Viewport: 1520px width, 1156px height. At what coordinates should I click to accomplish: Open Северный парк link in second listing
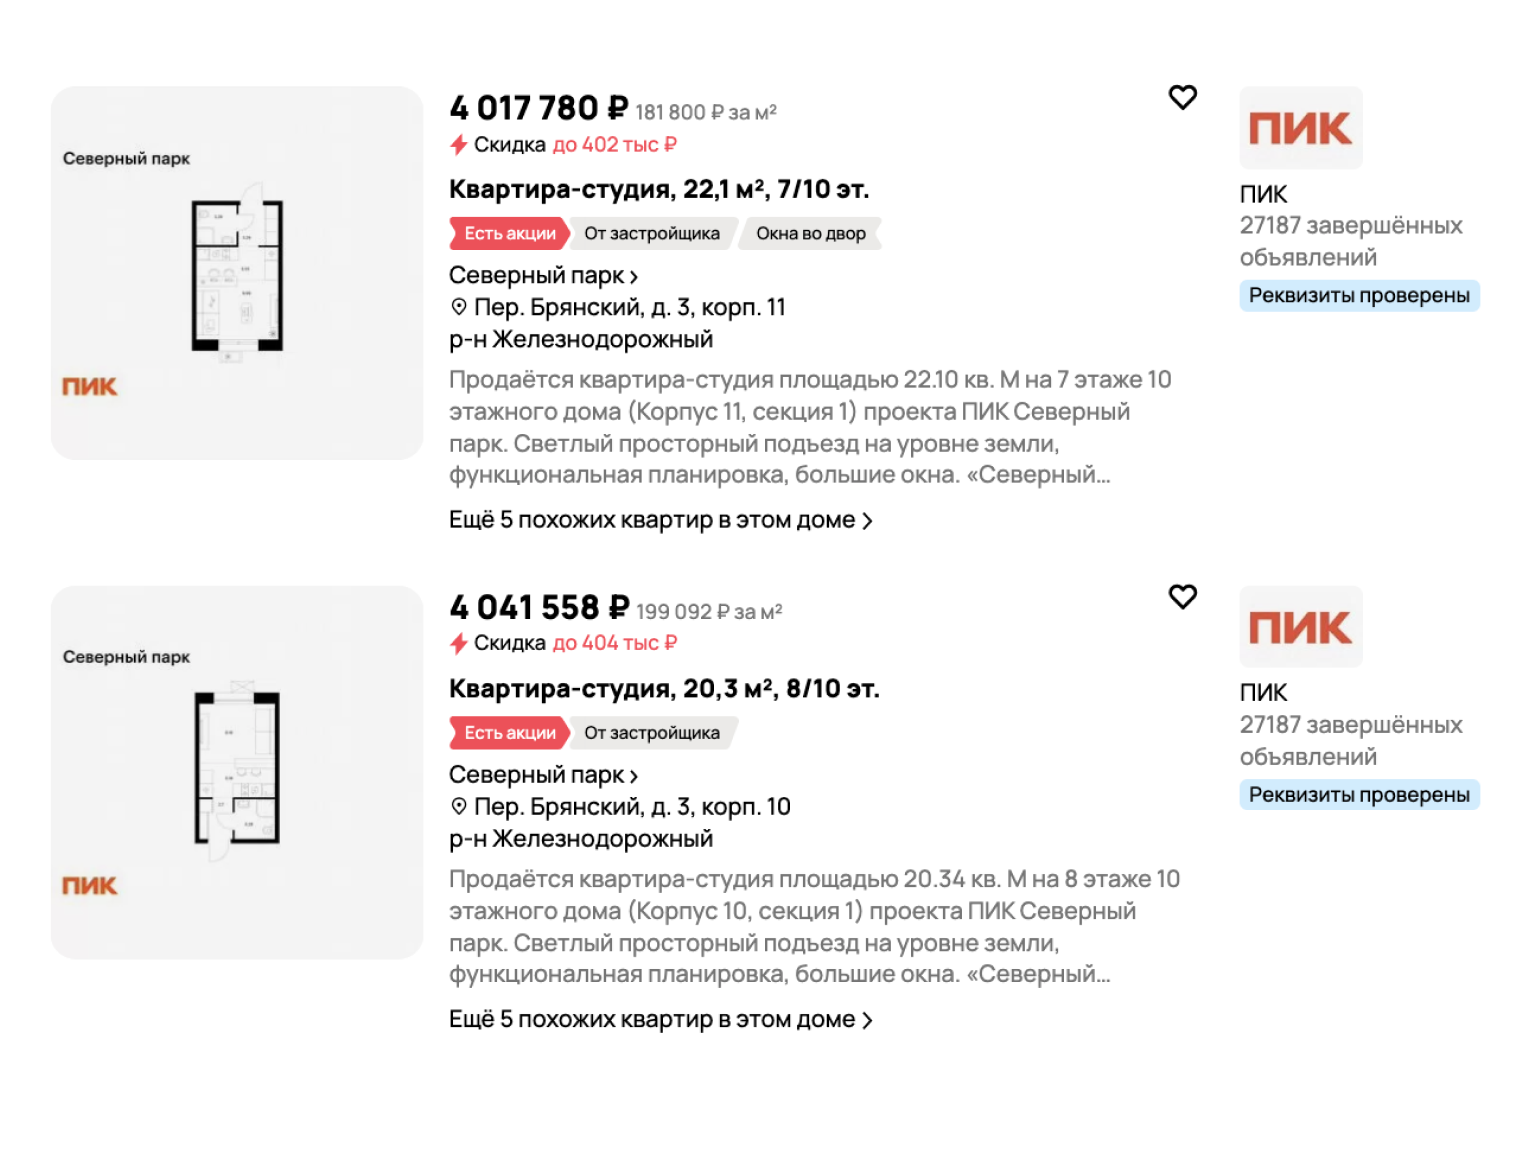(x=543, y=775)
